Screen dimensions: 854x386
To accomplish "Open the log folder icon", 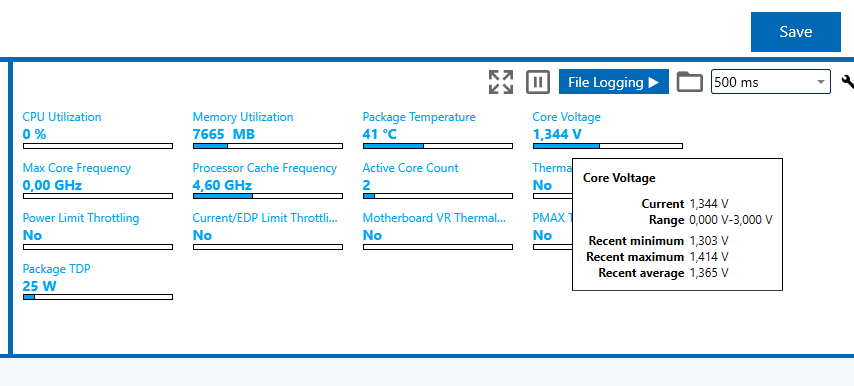I will (690, 82).
